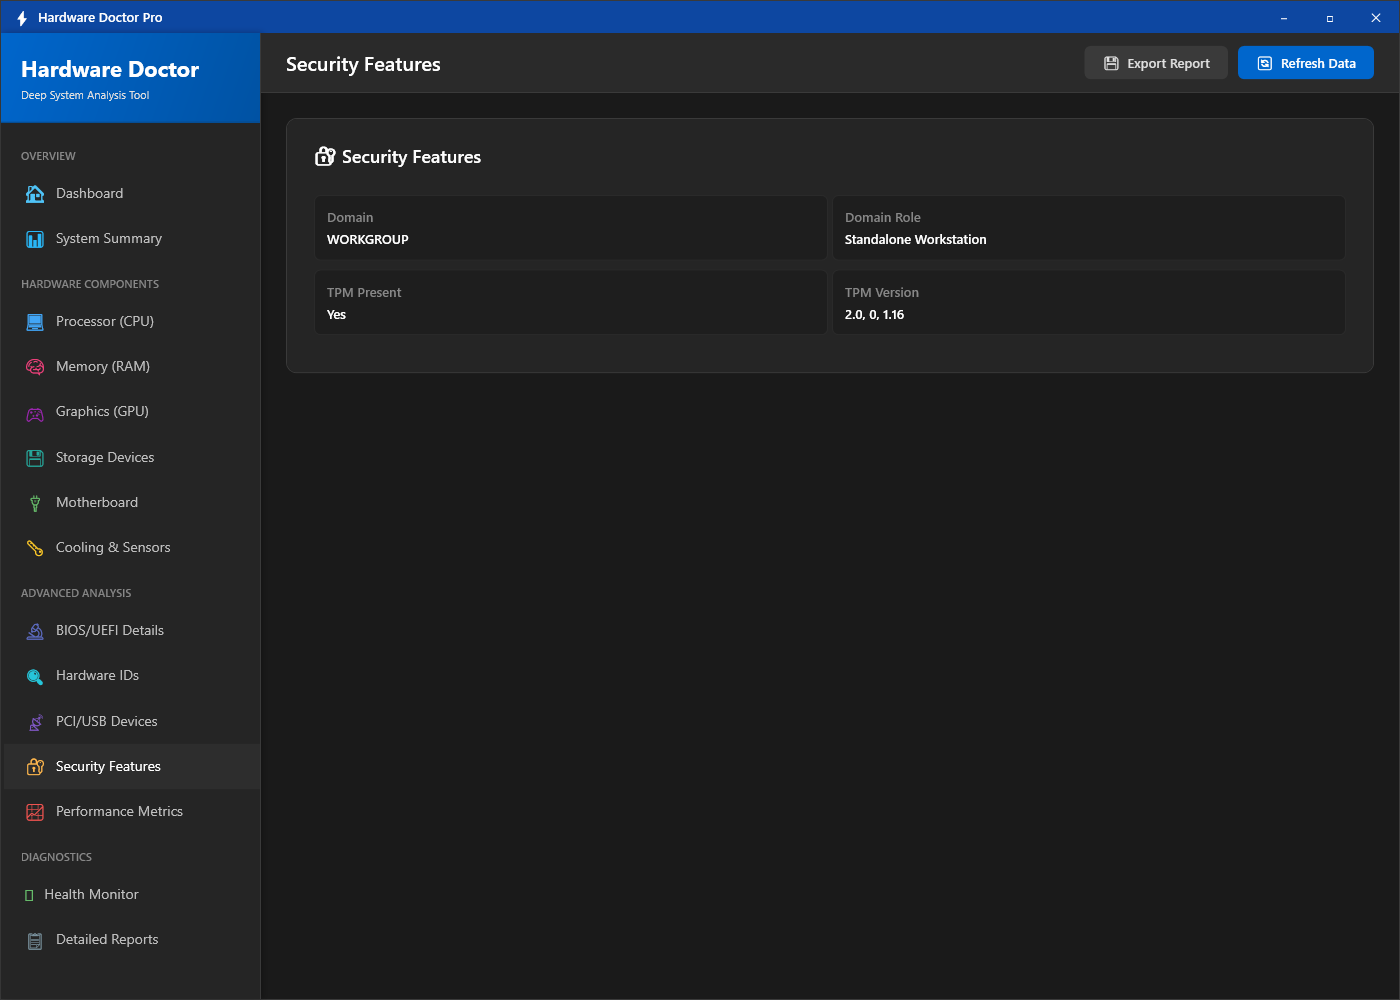Open Graphics (GPU) details
1400x1000 pixels.
click(x=132, y=412)
